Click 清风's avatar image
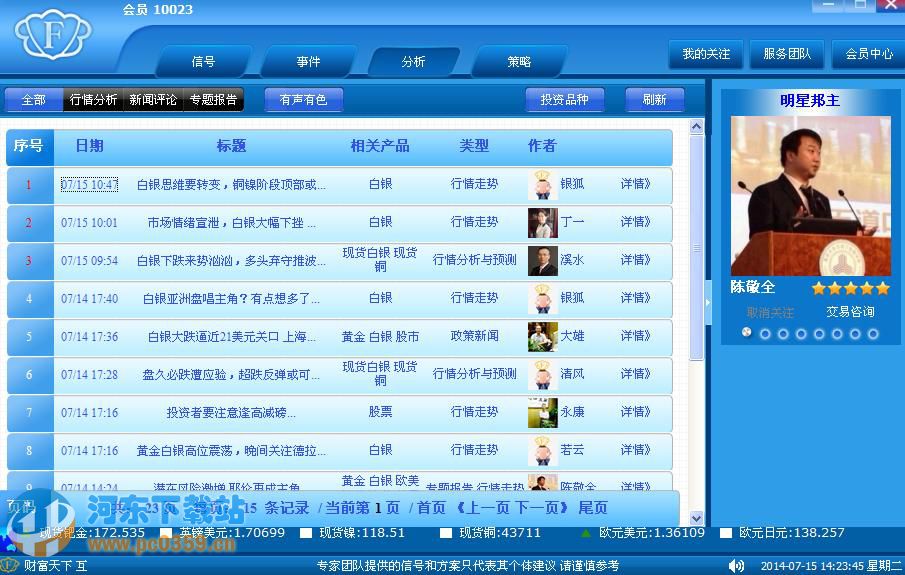 click(x=543, y=375)
